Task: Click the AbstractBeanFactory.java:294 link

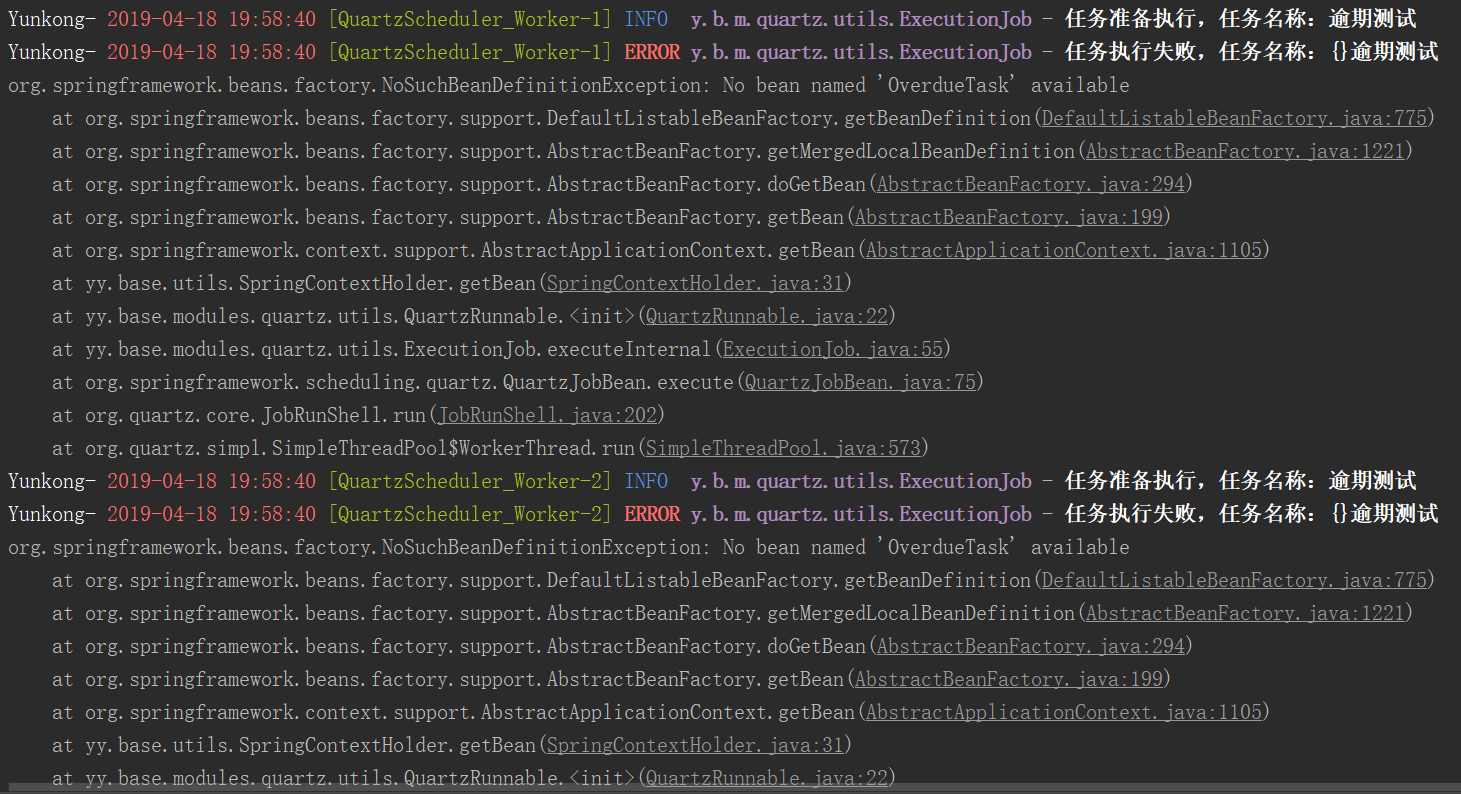Action: [1029, 184]
